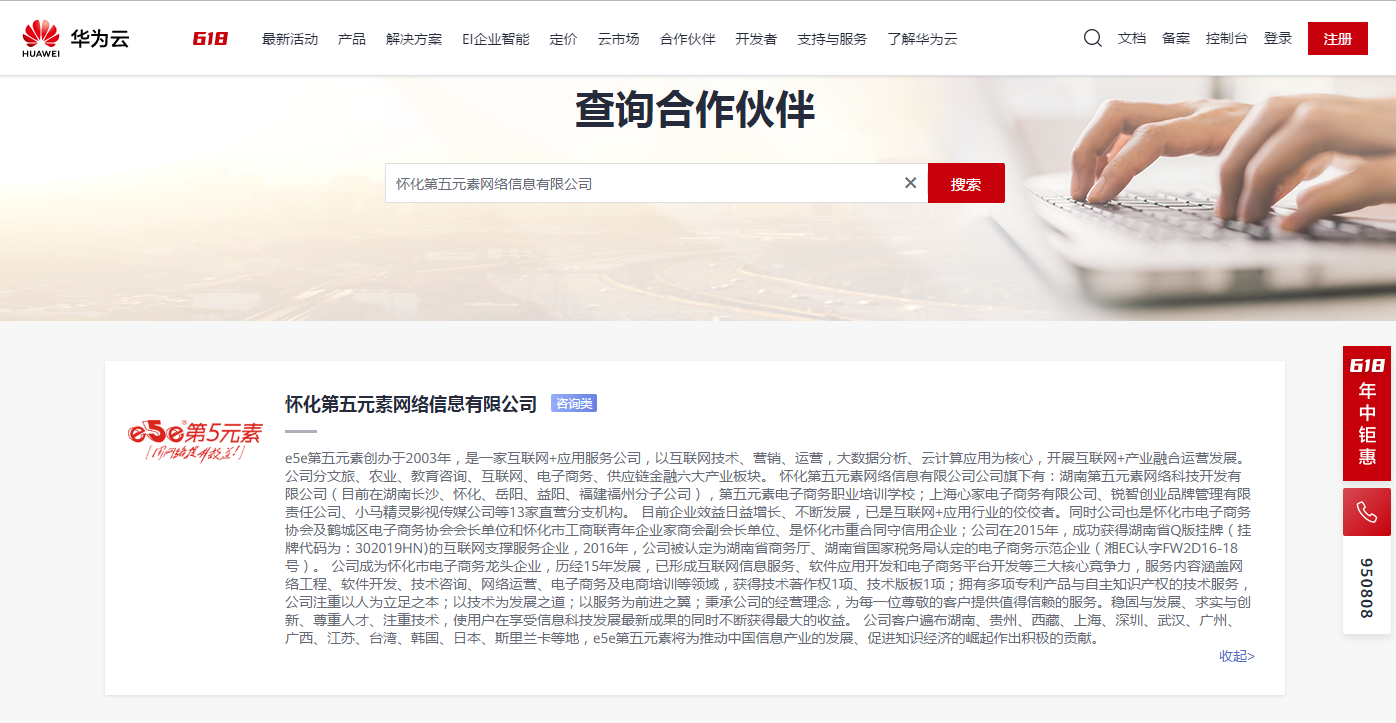Screen dimensions: 1396x723
Task: Open the 了解华为云 menu
Action: click(922, 39)
